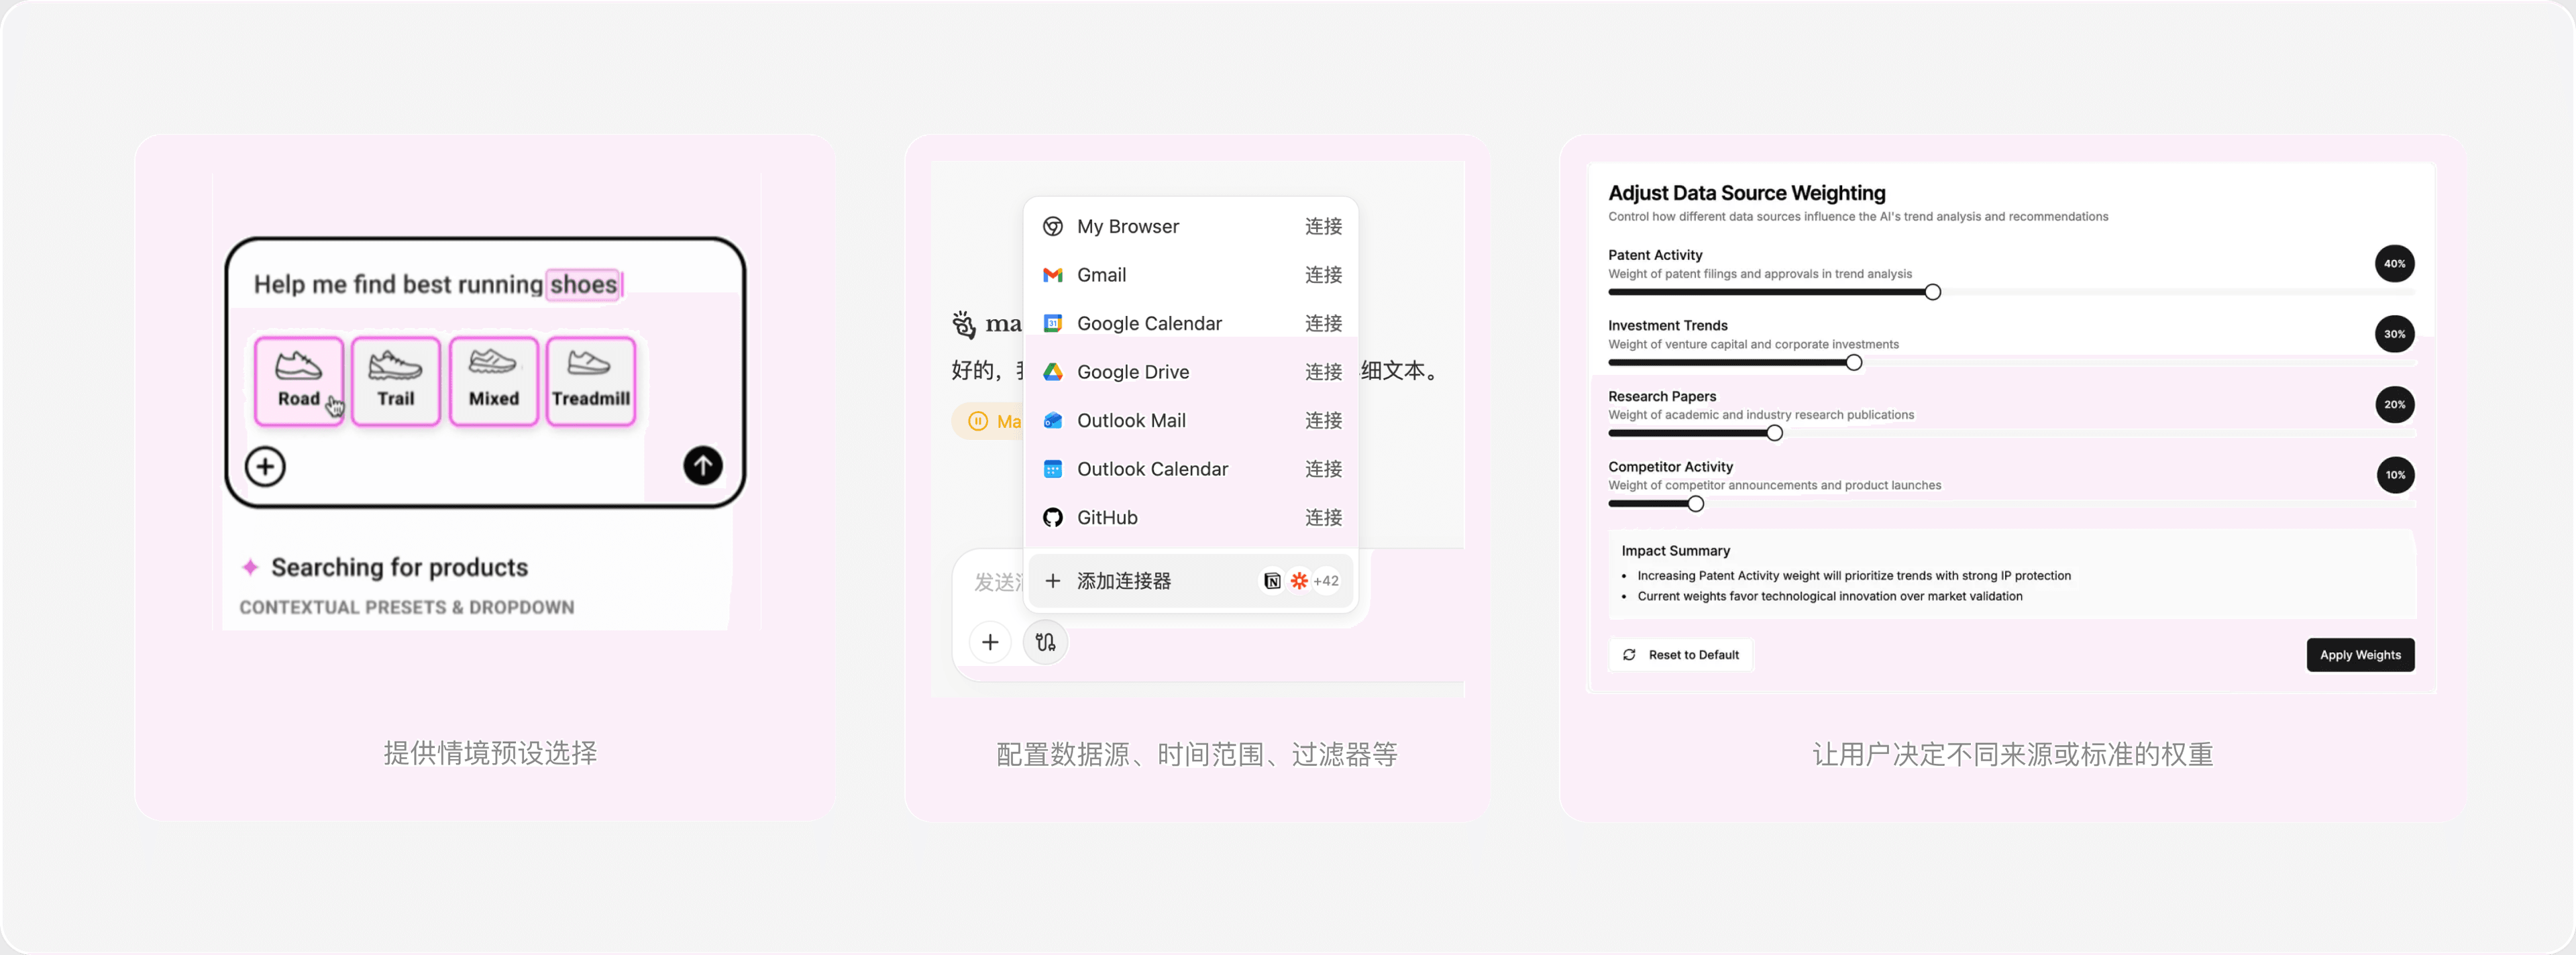Connect GitHub via 连接
Viewport: 2576px width, 955px height.
click(x=1323, y=517)
